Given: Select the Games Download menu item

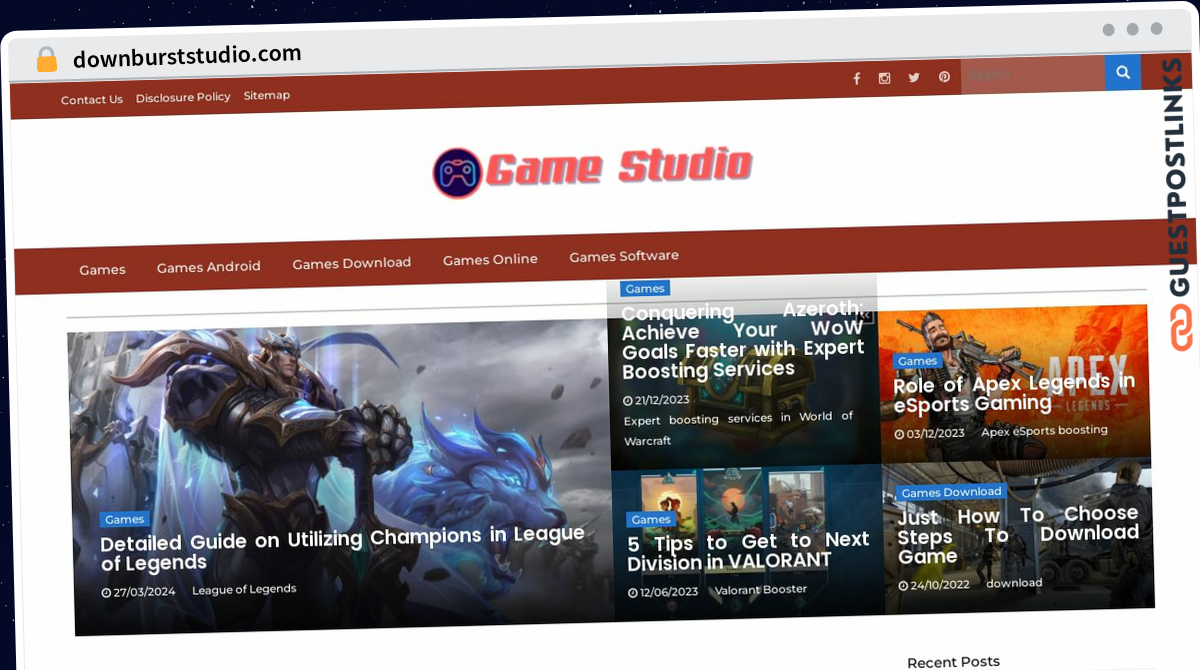Looking at the screenshot, I should [x=352, y=263].
